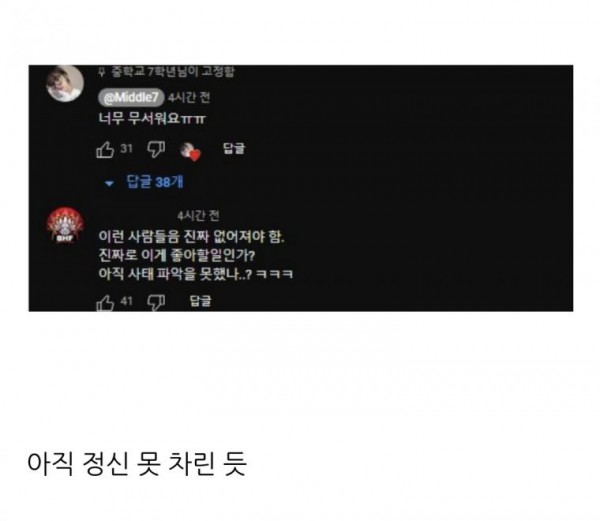Open @Middle7 profile avatar
Screen dimensions: 600x521
pos(65,84)
